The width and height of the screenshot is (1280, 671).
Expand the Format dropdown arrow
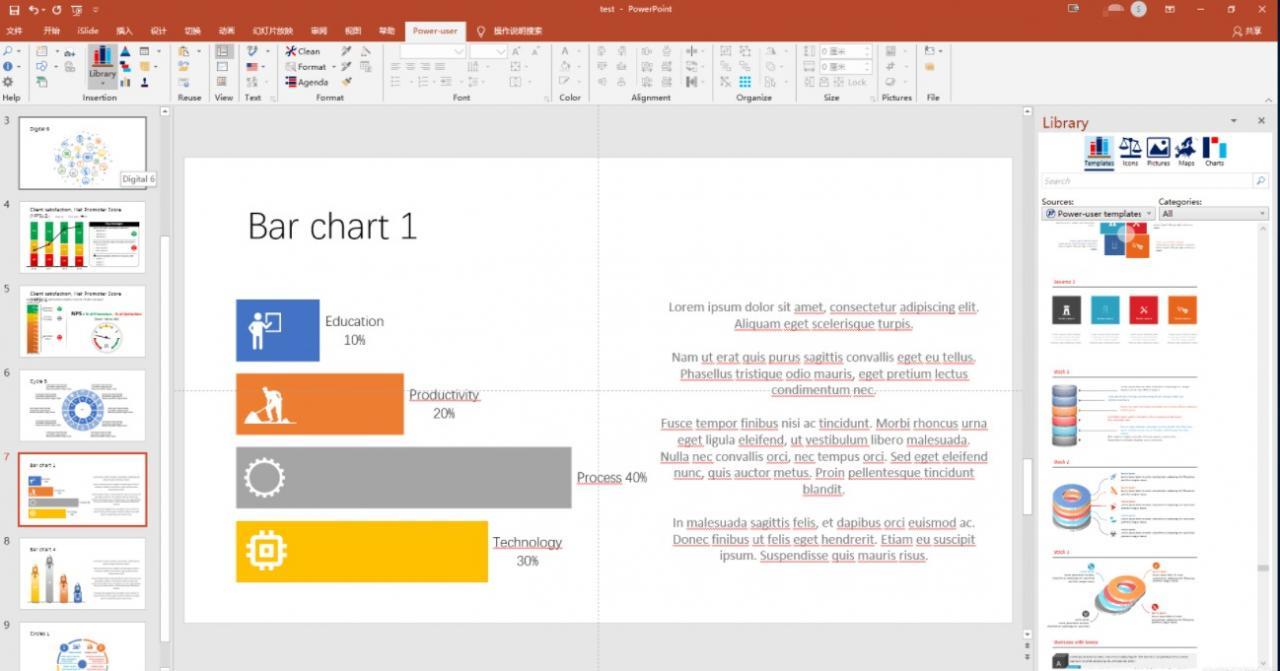[332, 67]
